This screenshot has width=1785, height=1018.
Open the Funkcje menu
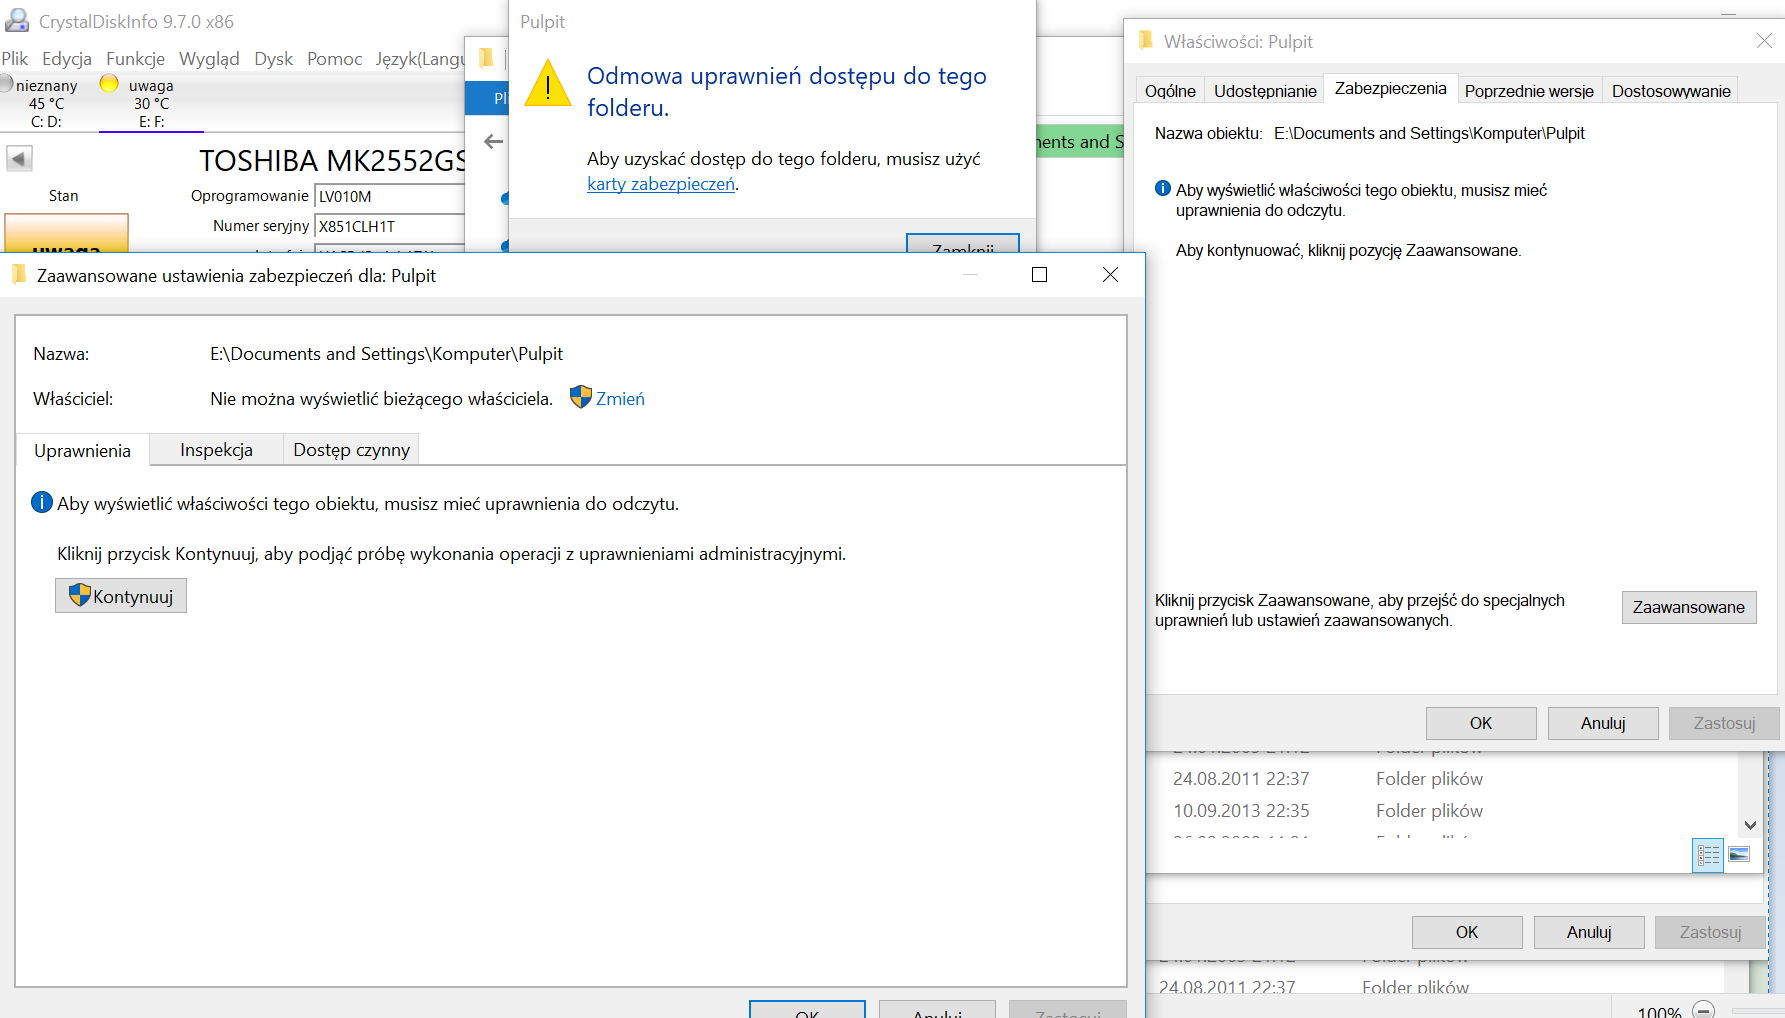(136, 58)
